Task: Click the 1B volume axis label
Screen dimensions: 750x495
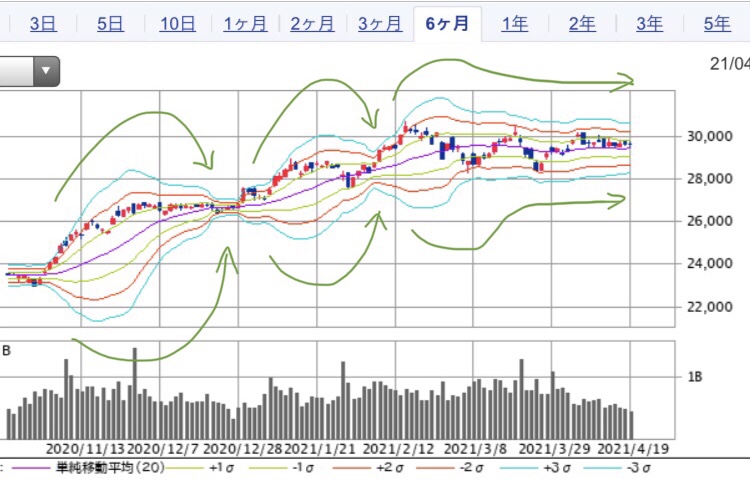Action: click(x=695, y=377)
